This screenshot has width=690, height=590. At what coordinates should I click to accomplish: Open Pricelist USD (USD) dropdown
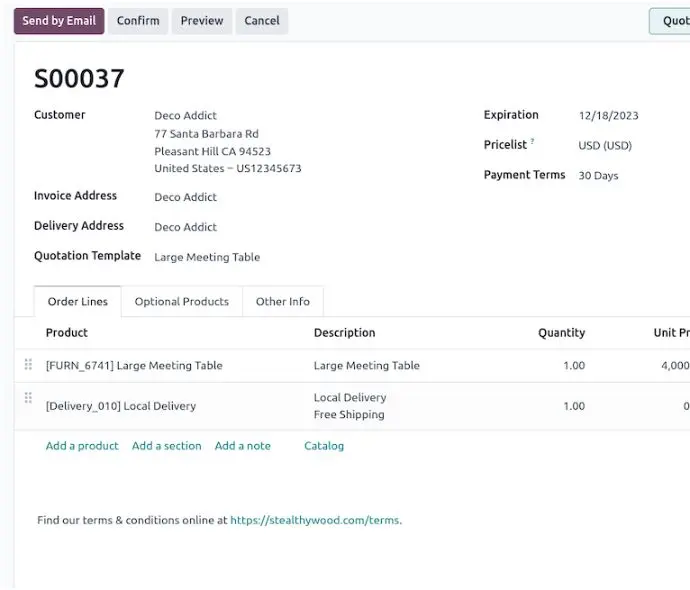[x=605, y=146]
